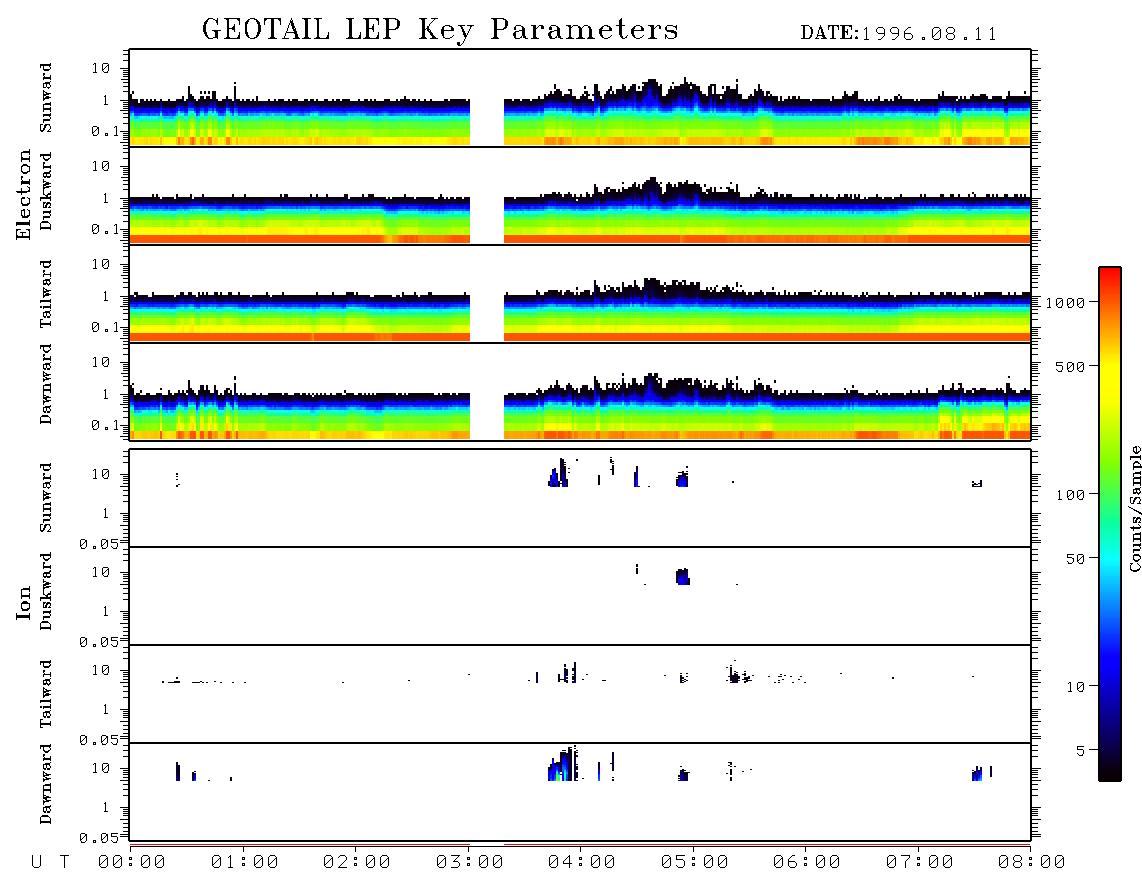Image resolution: width=1142 pixels, height=880 pixels.
Task: Click the black bottom of the colorbar
Action: point(1109,772)
